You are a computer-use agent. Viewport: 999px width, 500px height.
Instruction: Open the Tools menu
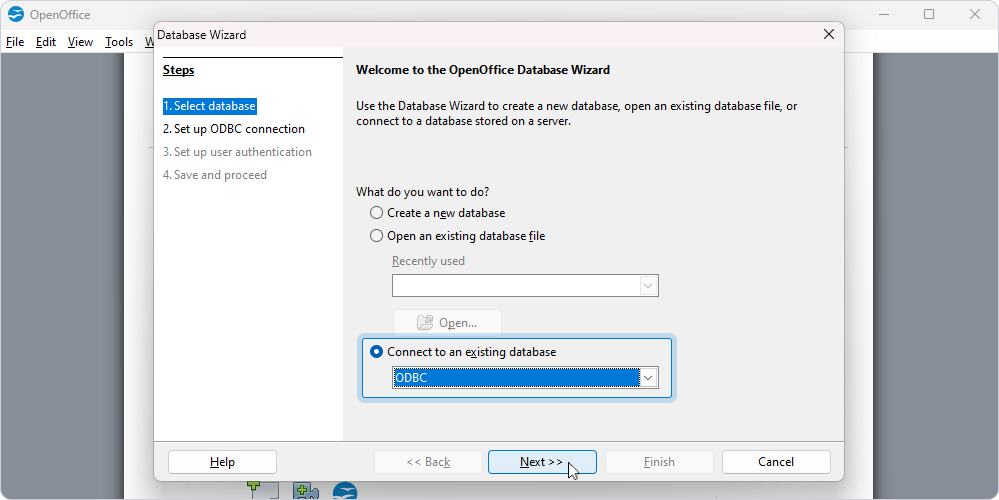click(119, 42)
